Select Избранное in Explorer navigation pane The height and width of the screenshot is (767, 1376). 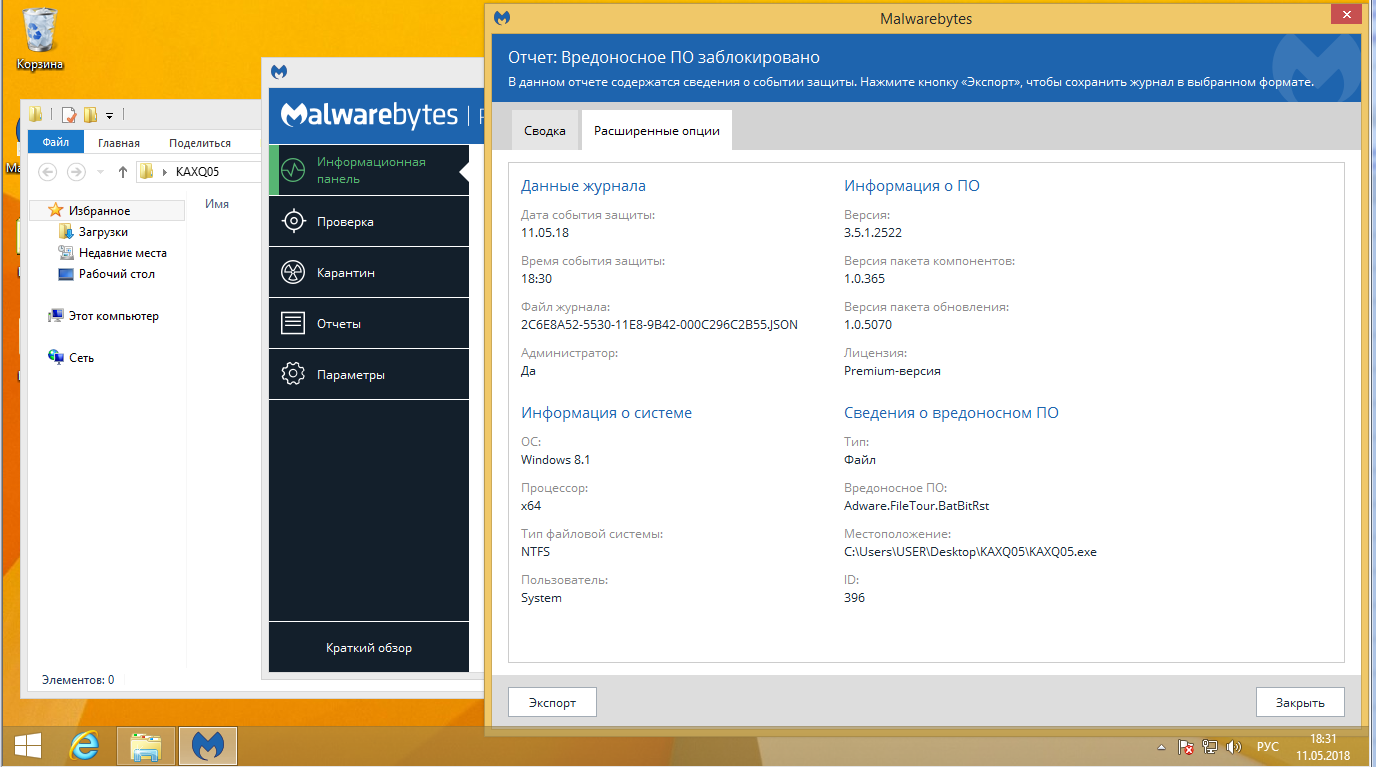tap(100, 210)
